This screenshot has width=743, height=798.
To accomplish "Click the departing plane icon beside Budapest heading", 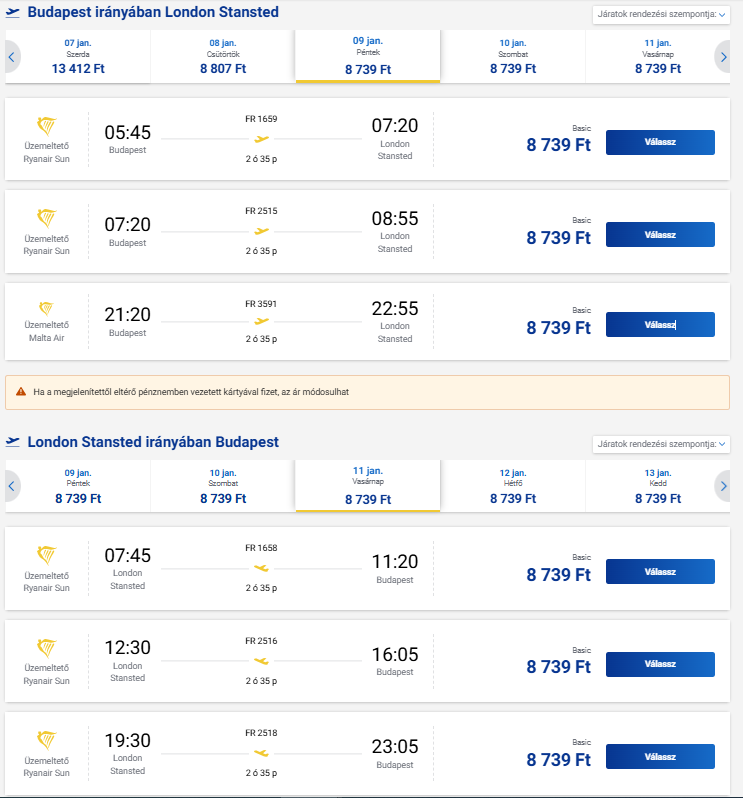I will tap(14, 13).
